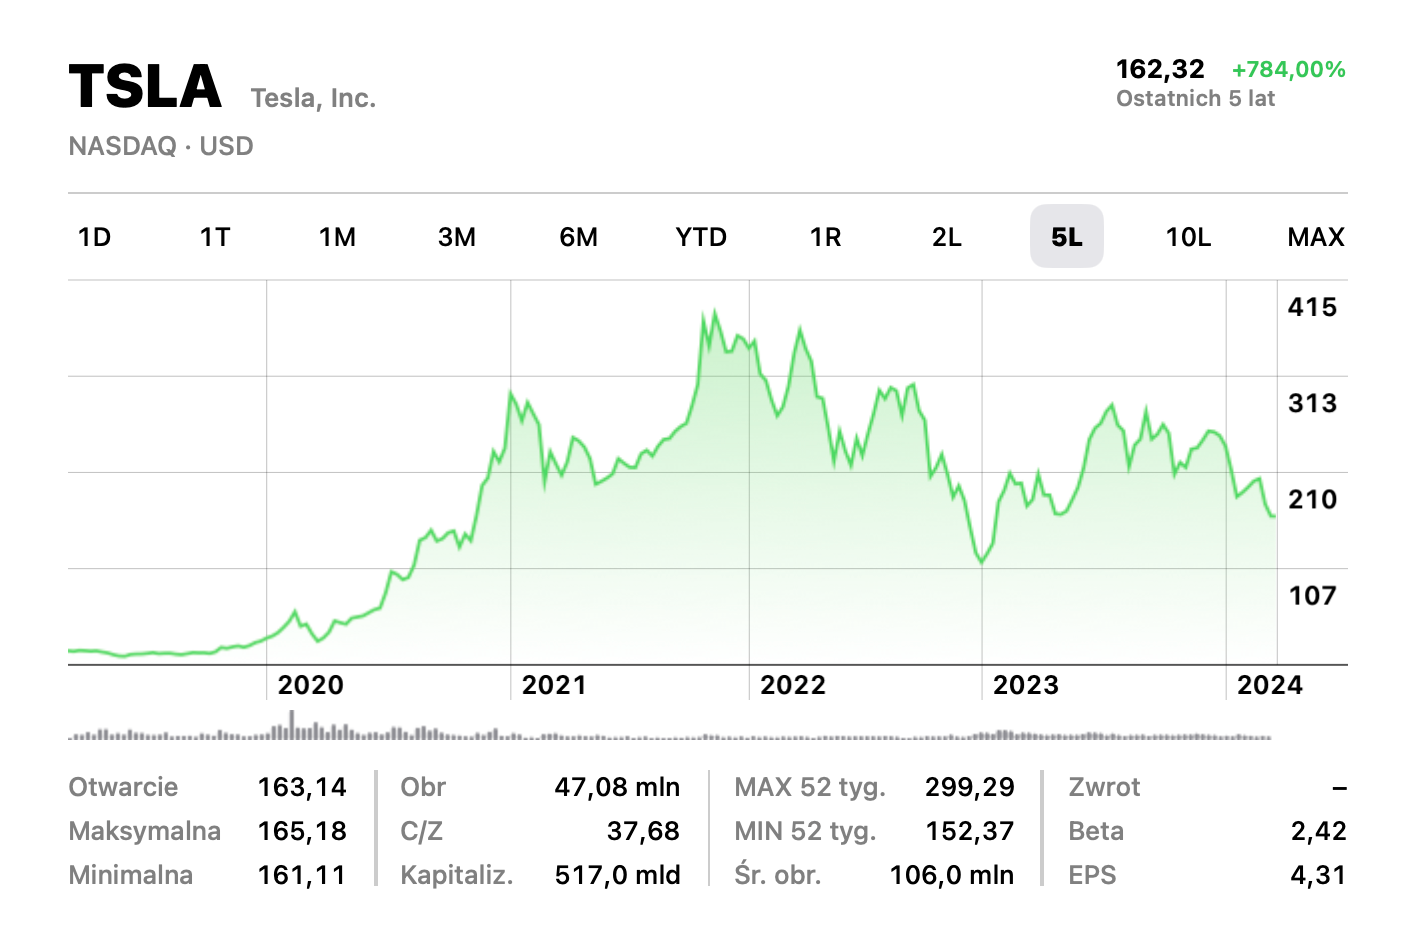Click the Obr value 47,08 mln
This screenshot has width=1416, height=926.
tap(617, 787)
